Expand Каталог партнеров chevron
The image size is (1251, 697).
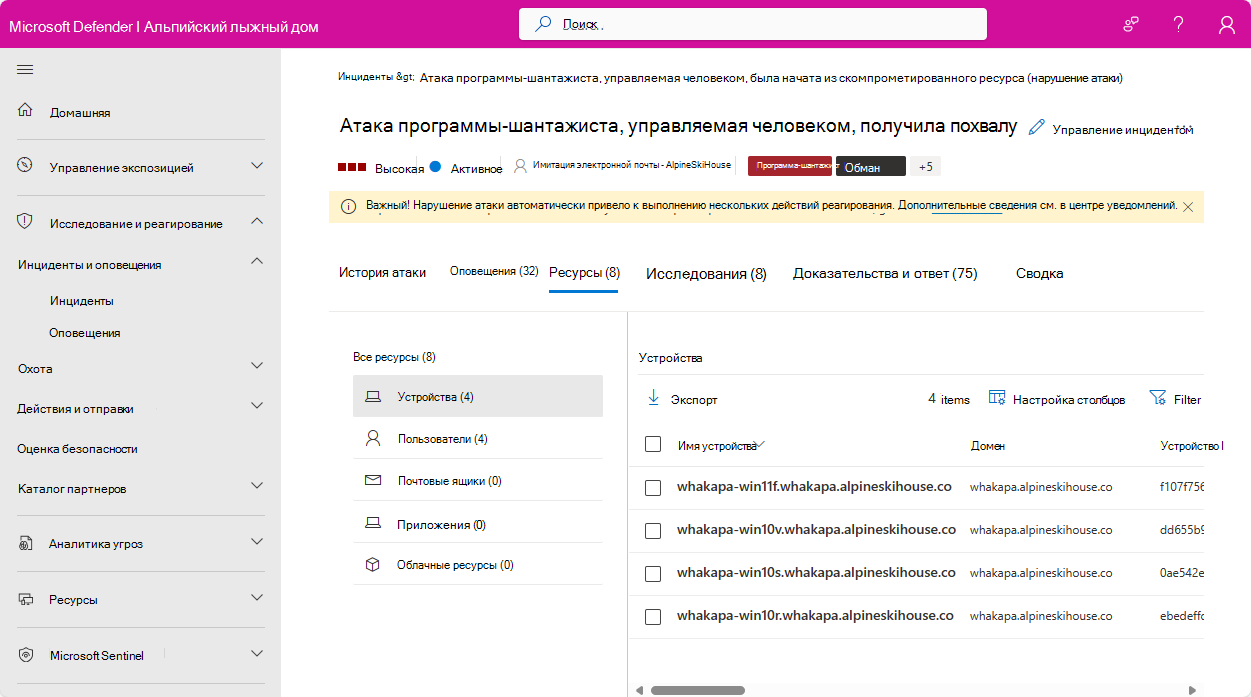(257, 486)
